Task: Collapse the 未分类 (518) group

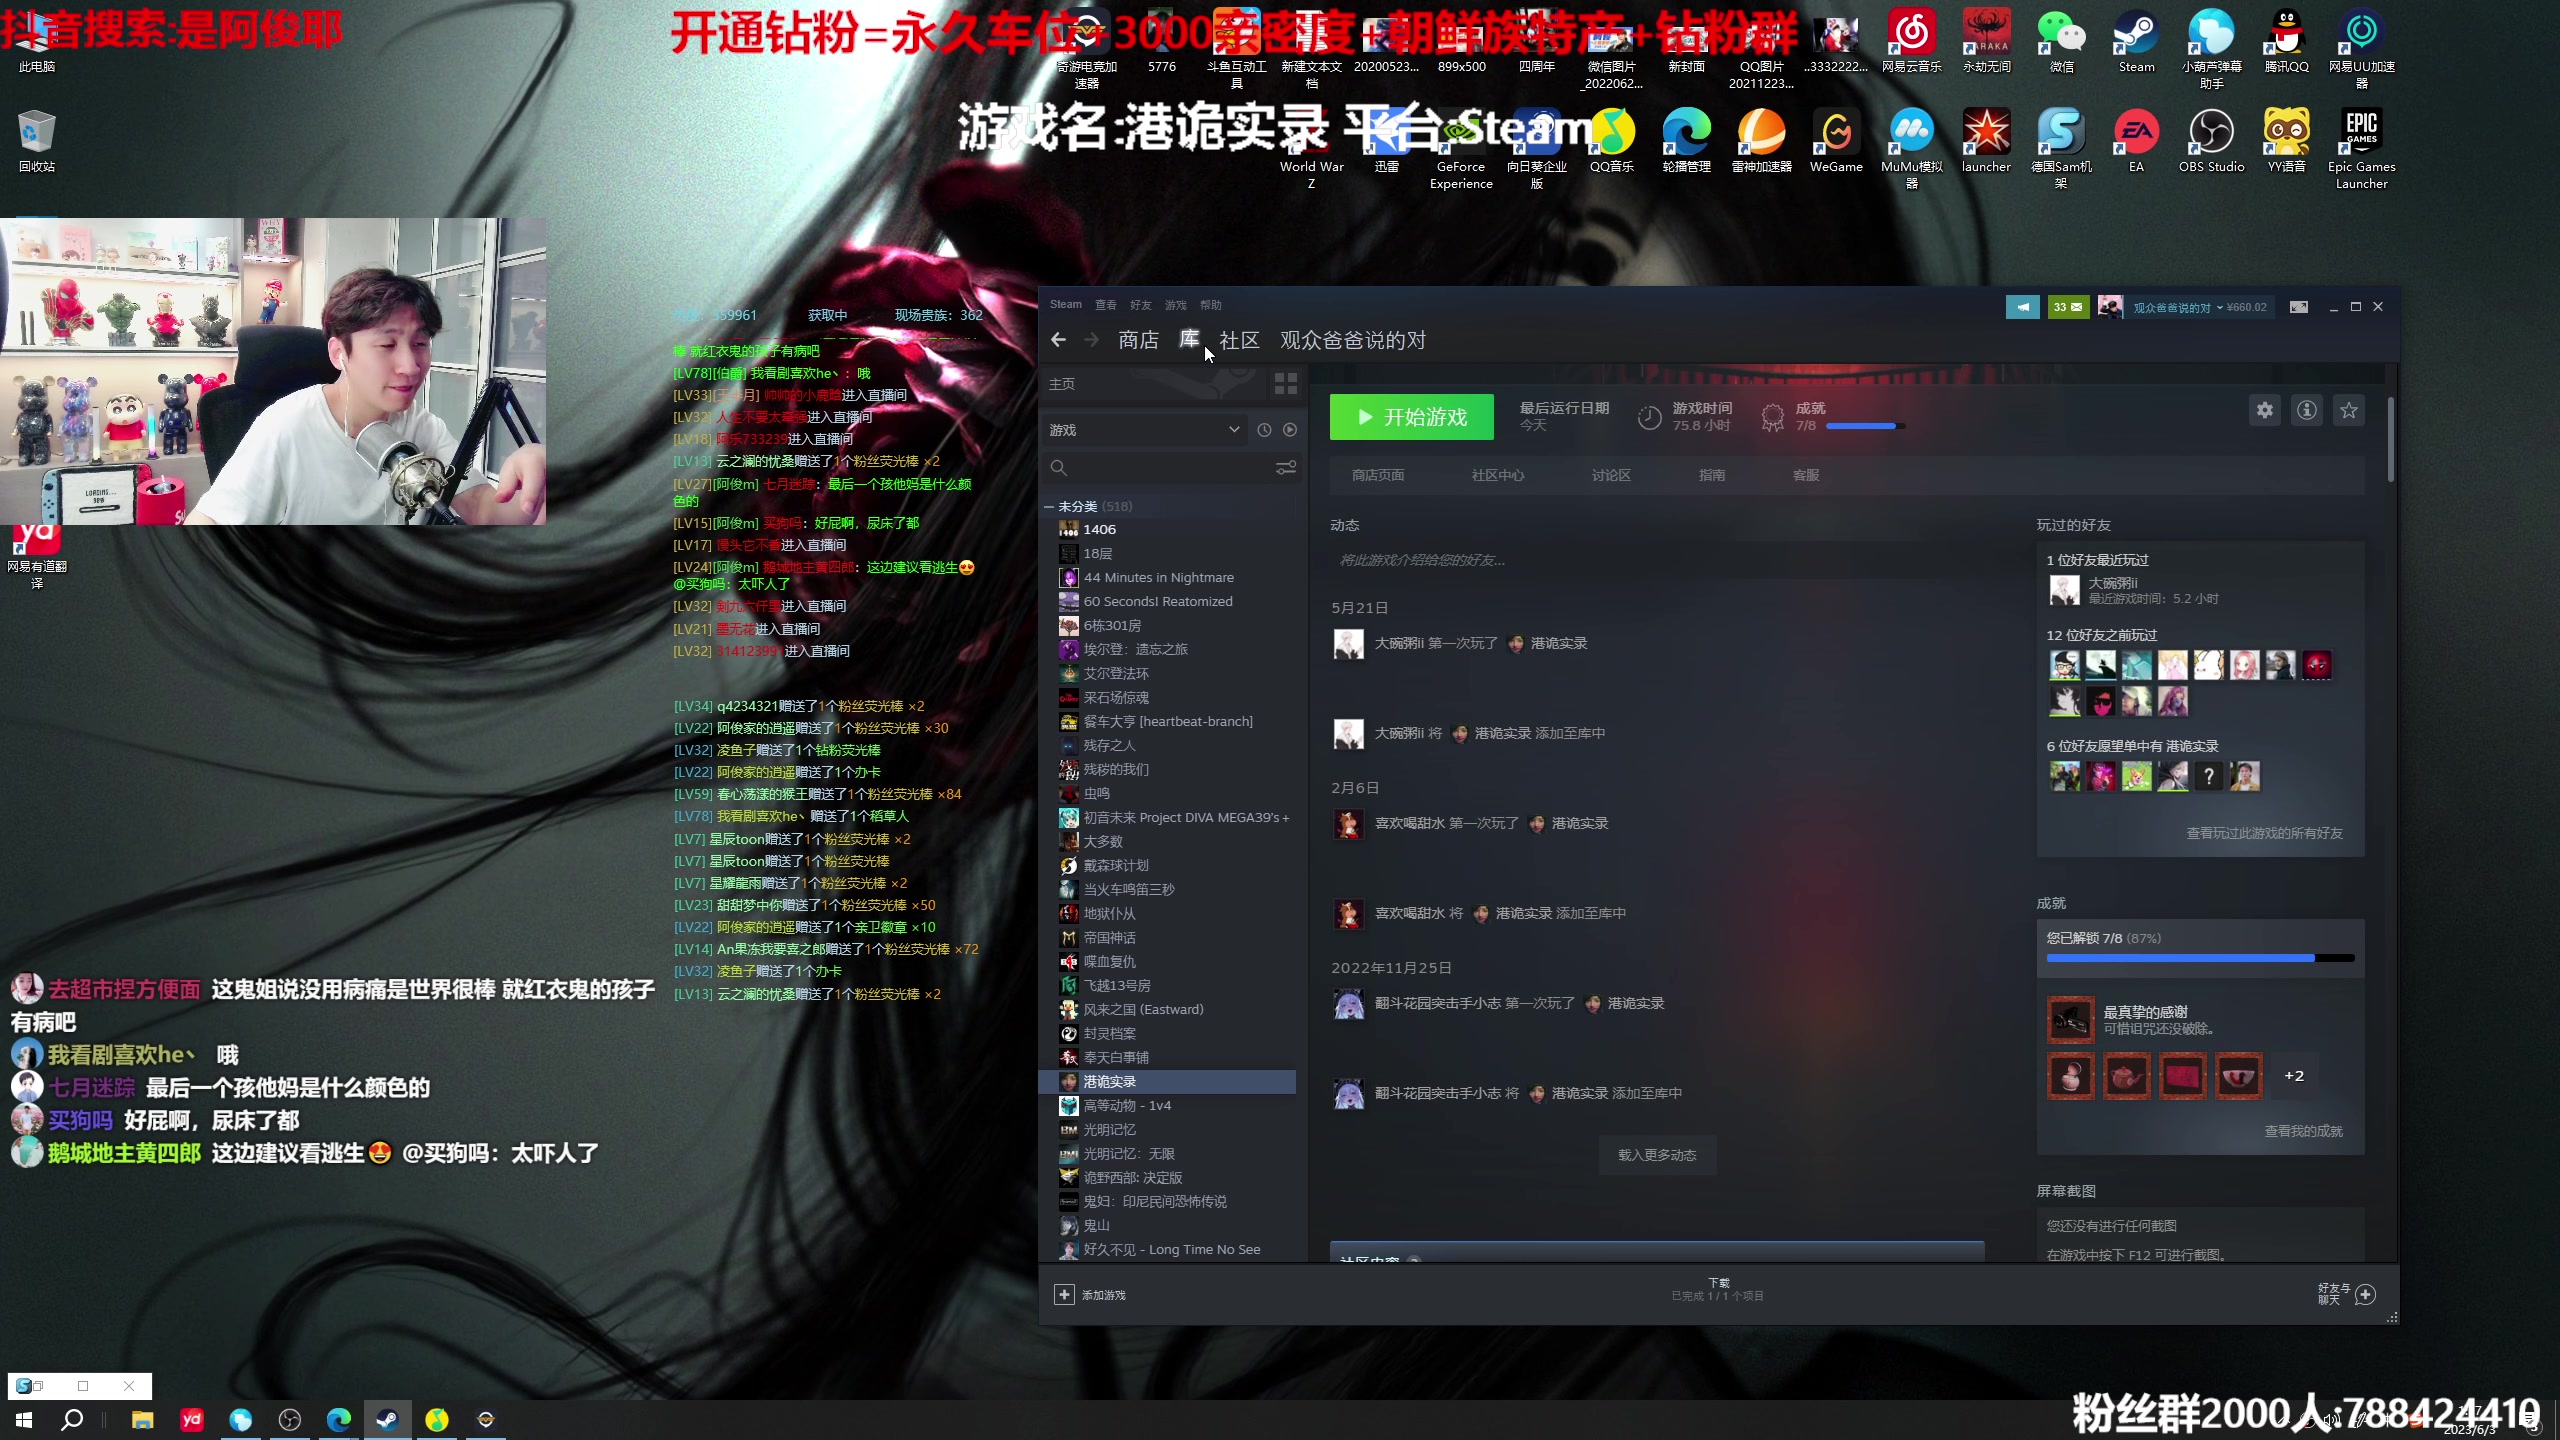Action: (1050, 506)
